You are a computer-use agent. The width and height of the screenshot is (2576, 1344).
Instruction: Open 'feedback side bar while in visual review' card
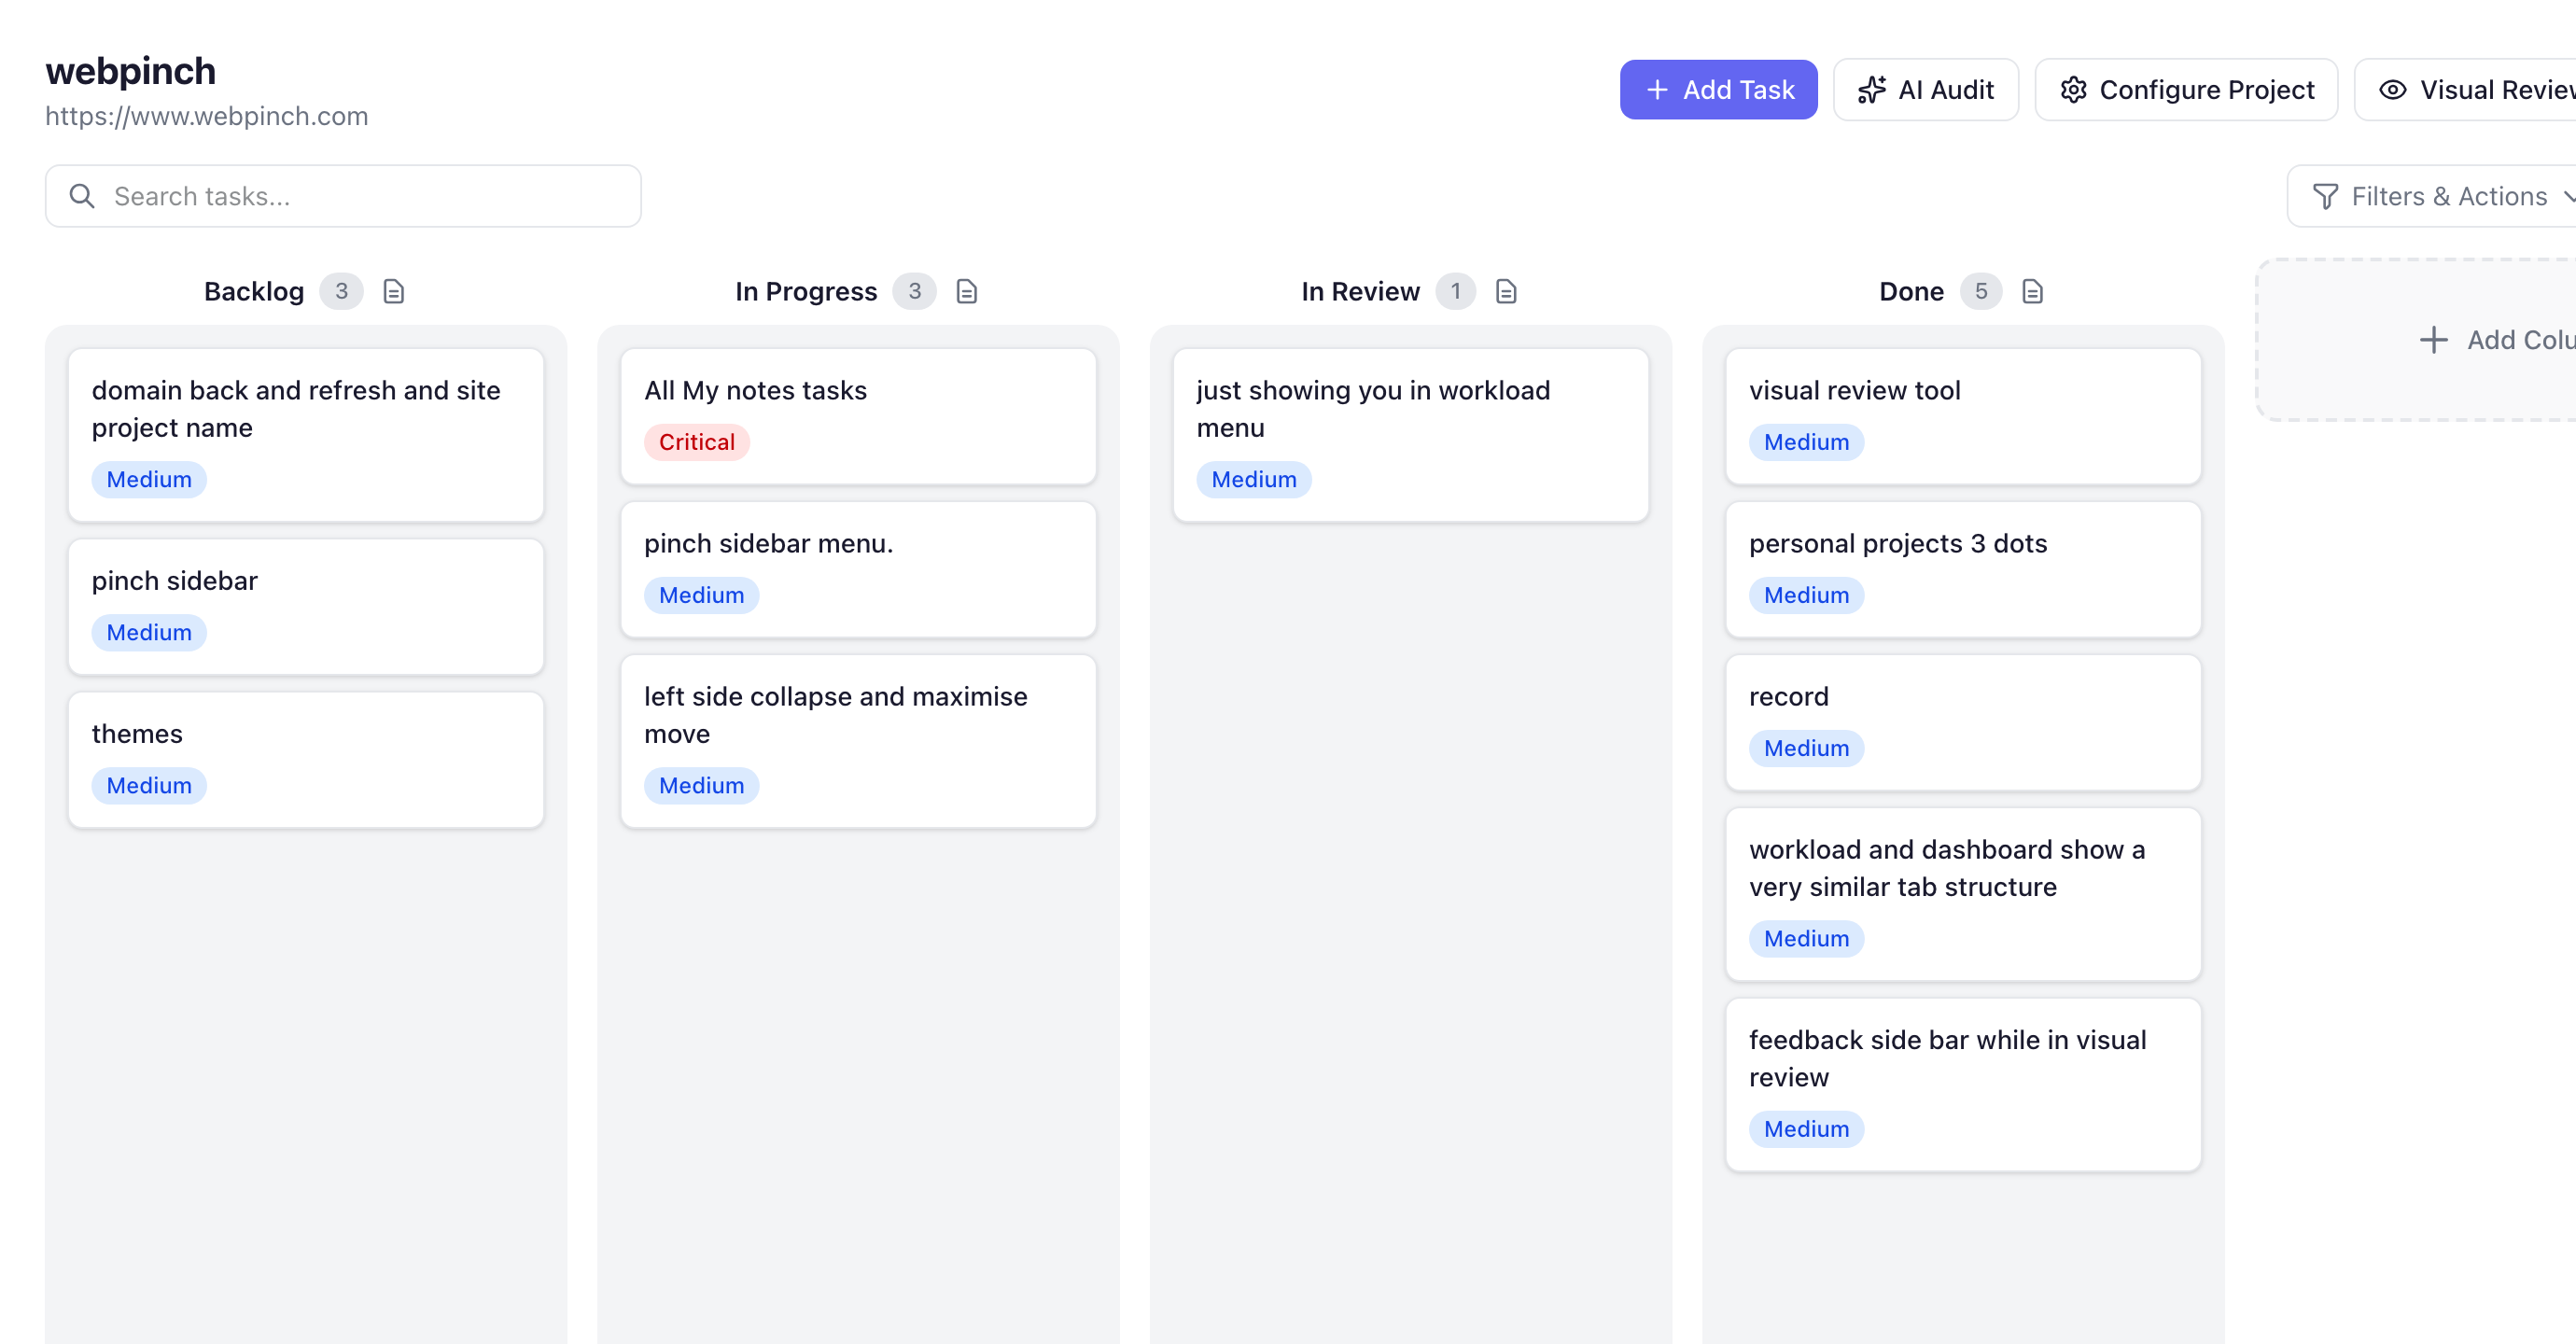(x=1963, y=1085)
